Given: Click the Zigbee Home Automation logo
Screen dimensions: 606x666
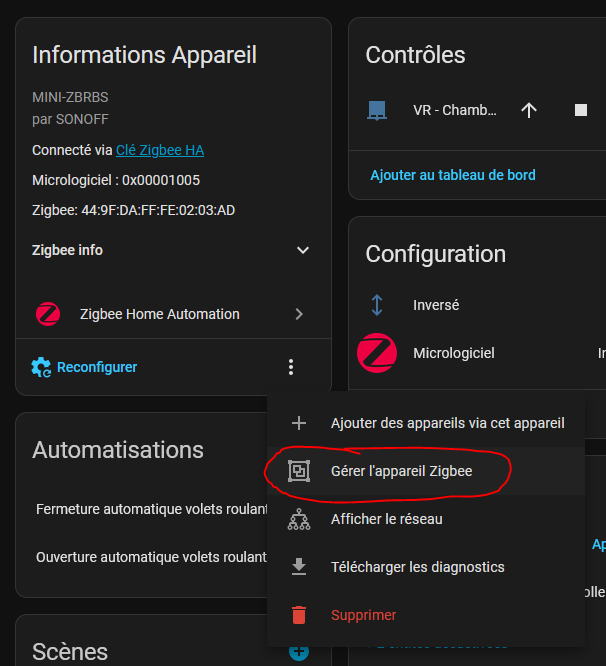Looking at the screenshot, I should pyautogui.click(x=47, y=314).
